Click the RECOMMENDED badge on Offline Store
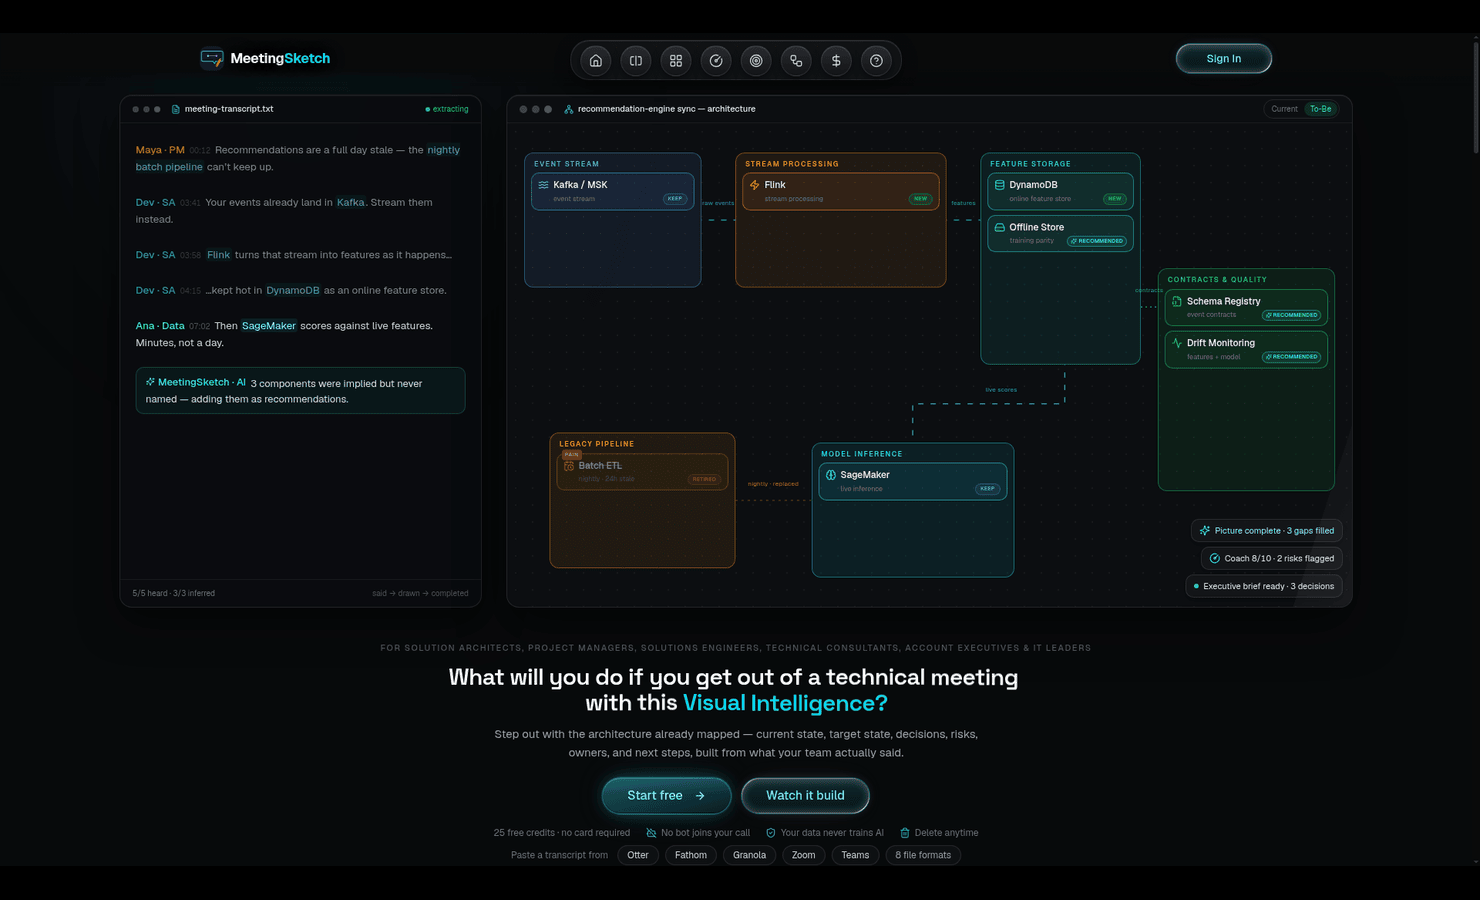 (1097, 241)
